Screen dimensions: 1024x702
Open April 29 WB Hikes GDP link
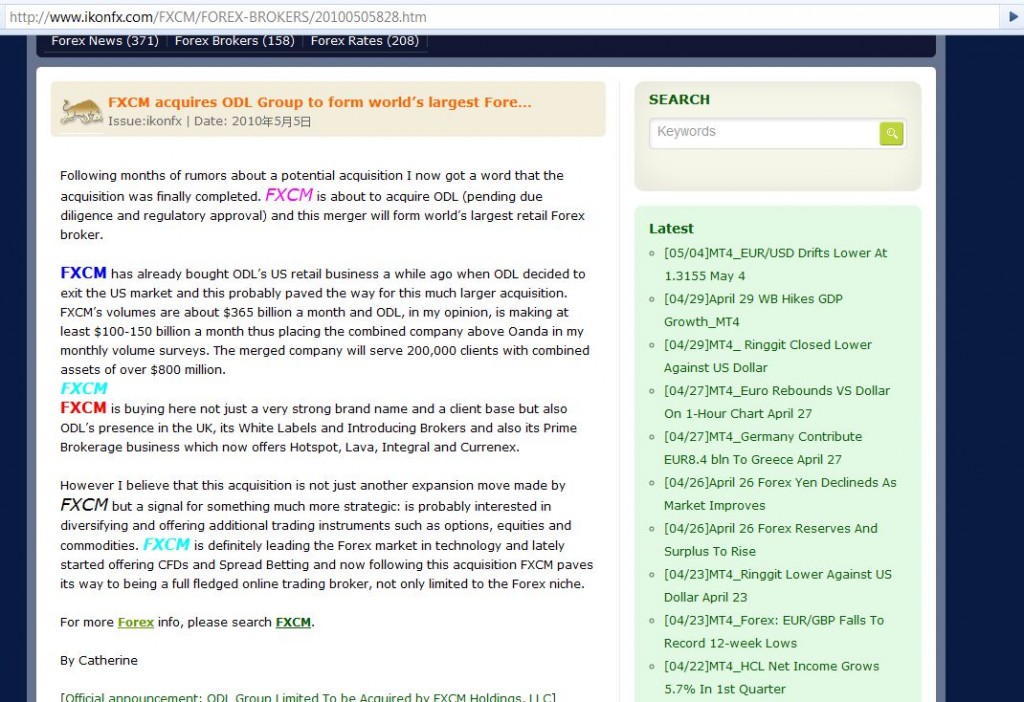[753, 310]
